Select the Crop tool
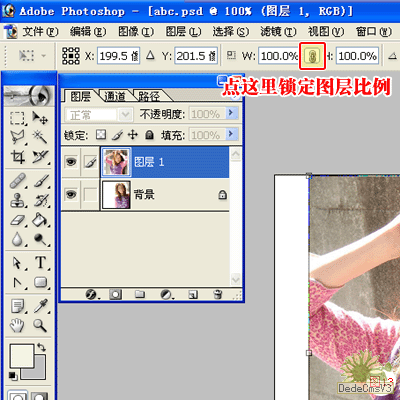This screenshot has width=400, height=400. [17, 157]
